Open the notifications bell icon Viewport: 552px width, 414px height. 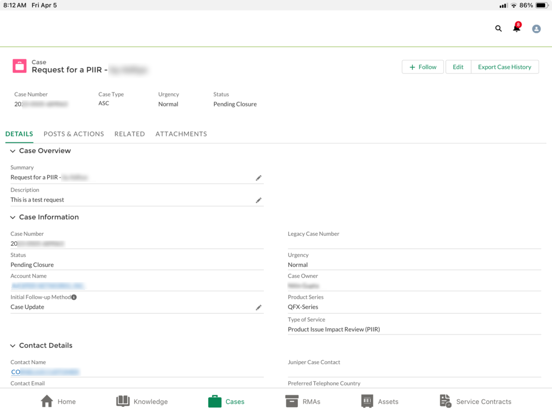pyautogui.click(x=517, y=27)
